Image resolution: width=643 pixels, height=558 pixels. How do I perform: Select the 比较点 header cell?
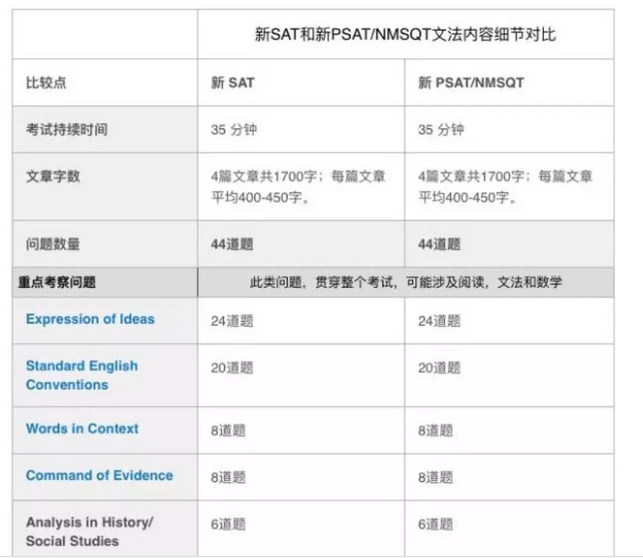(x=46, y=83)
